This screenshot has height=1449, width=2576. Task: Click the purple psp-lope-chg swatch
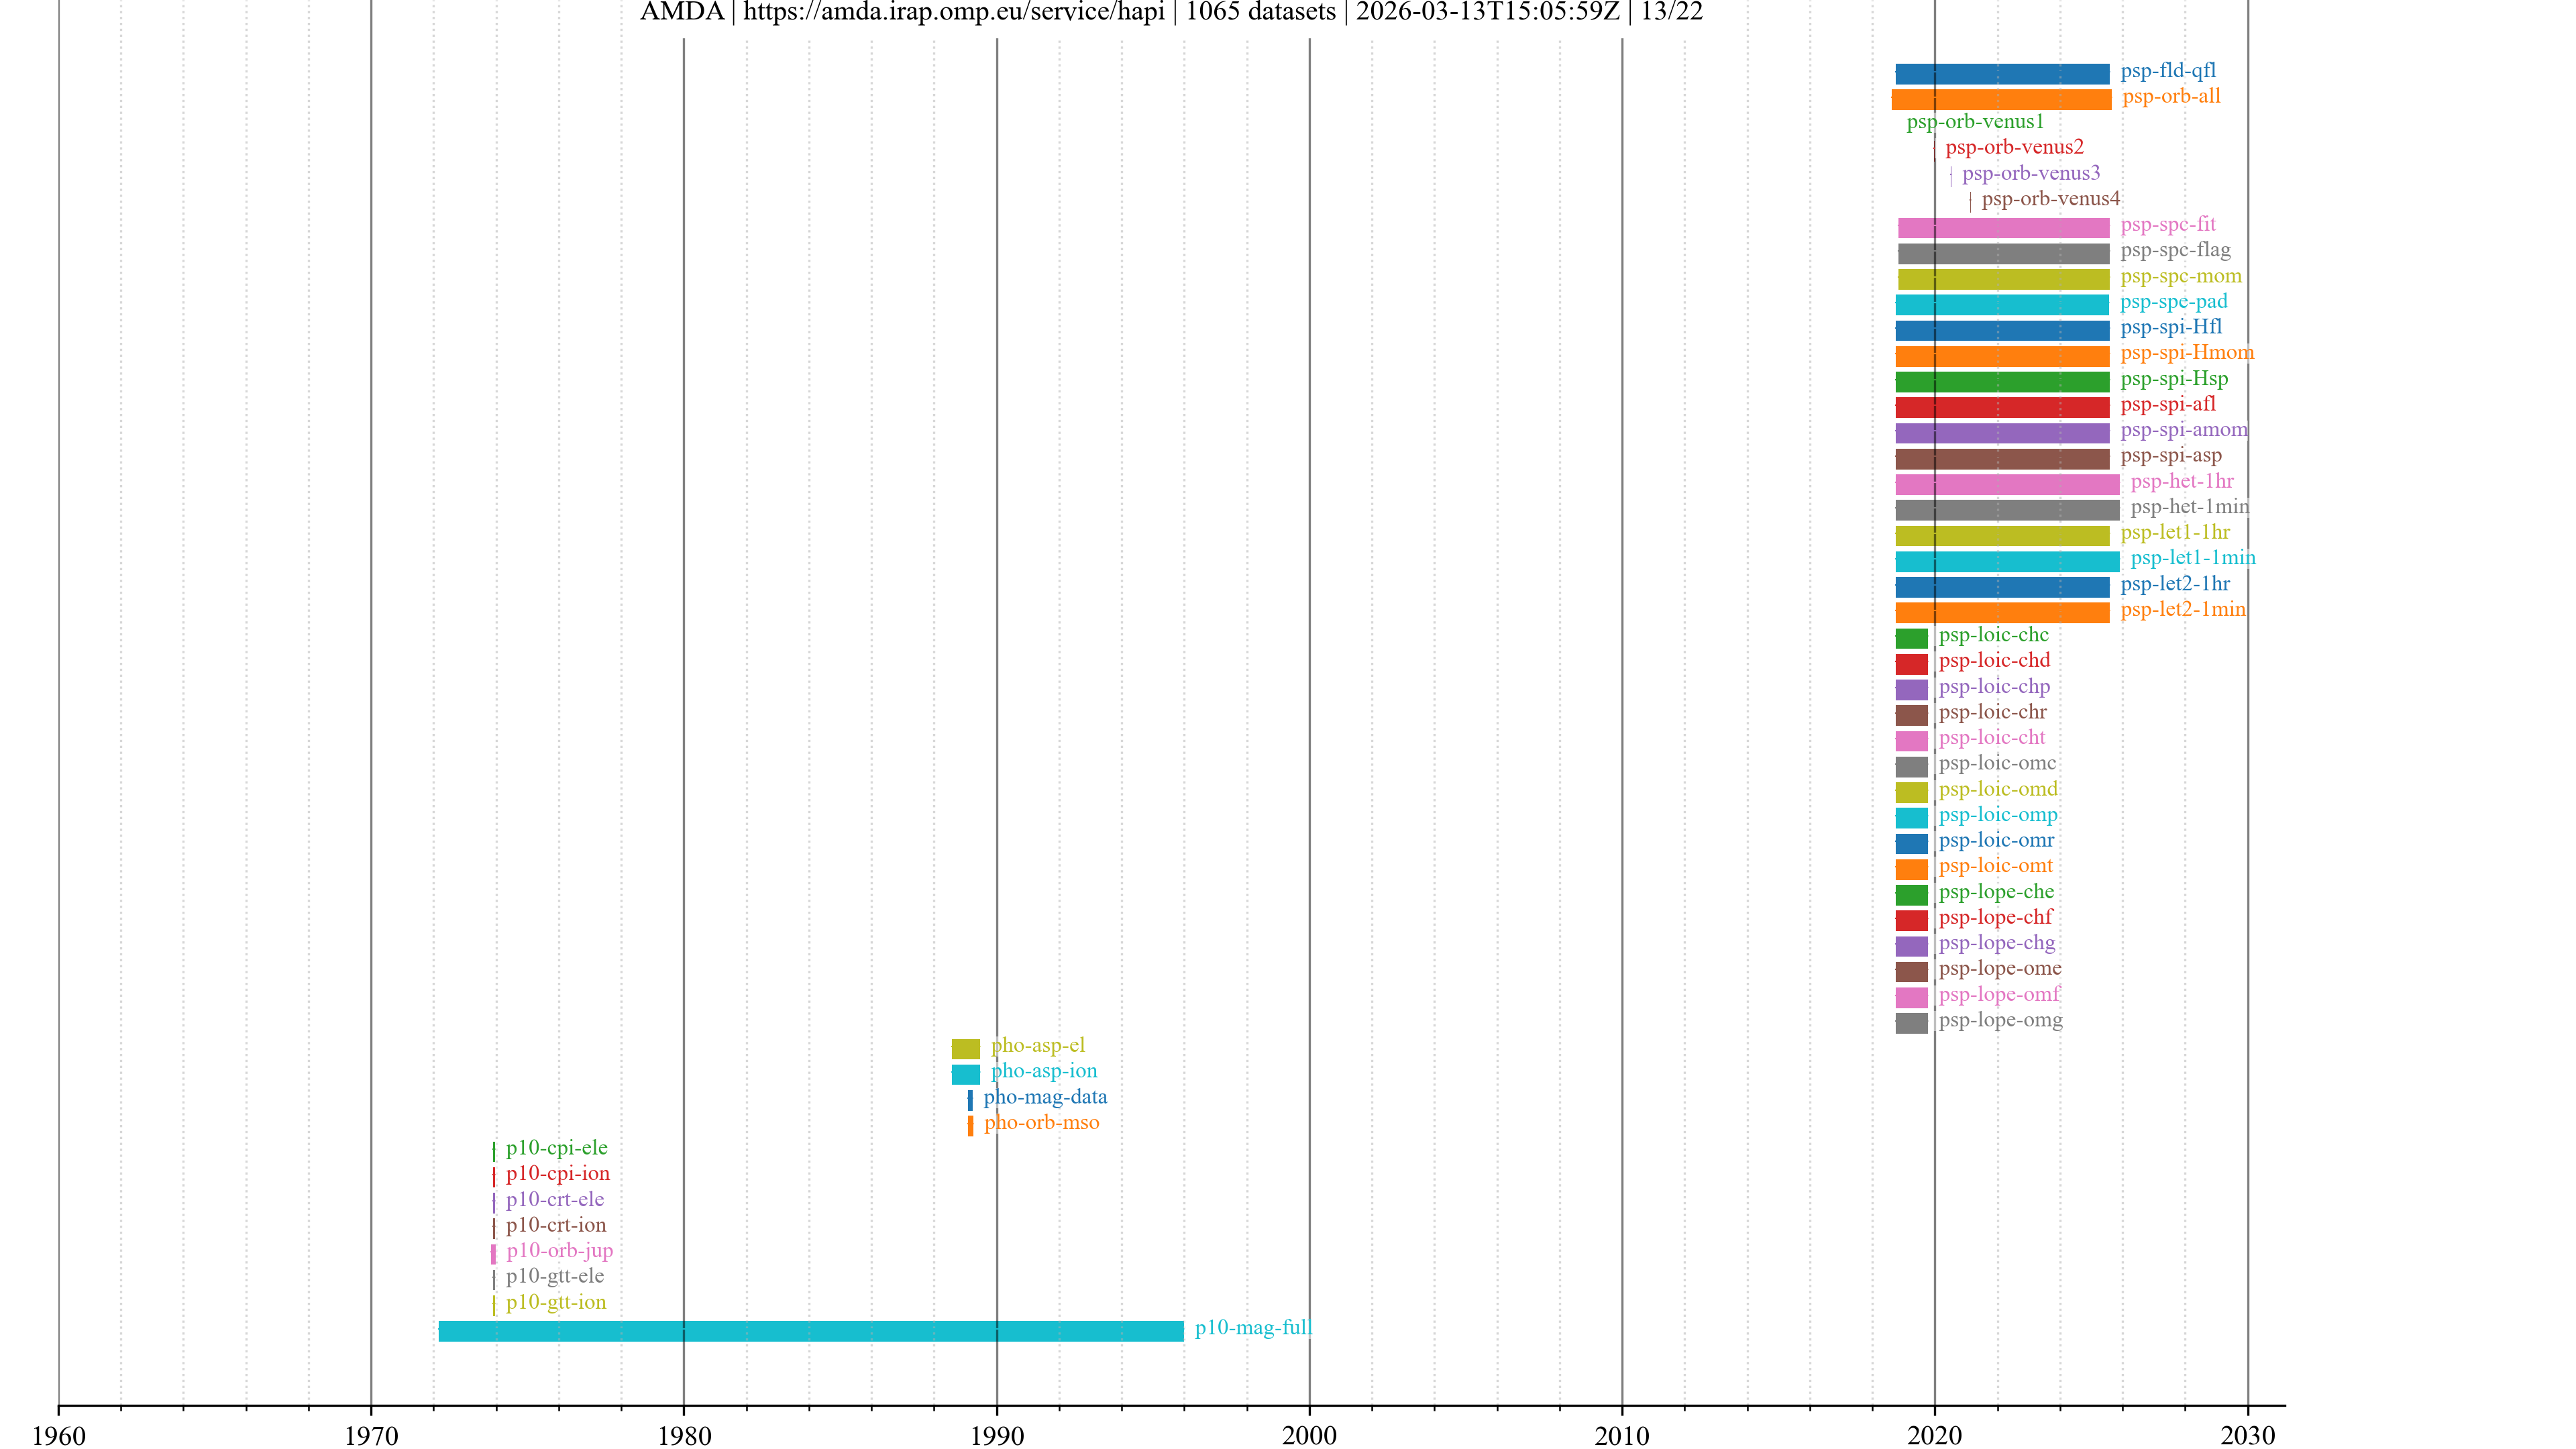pos(1911,946)
